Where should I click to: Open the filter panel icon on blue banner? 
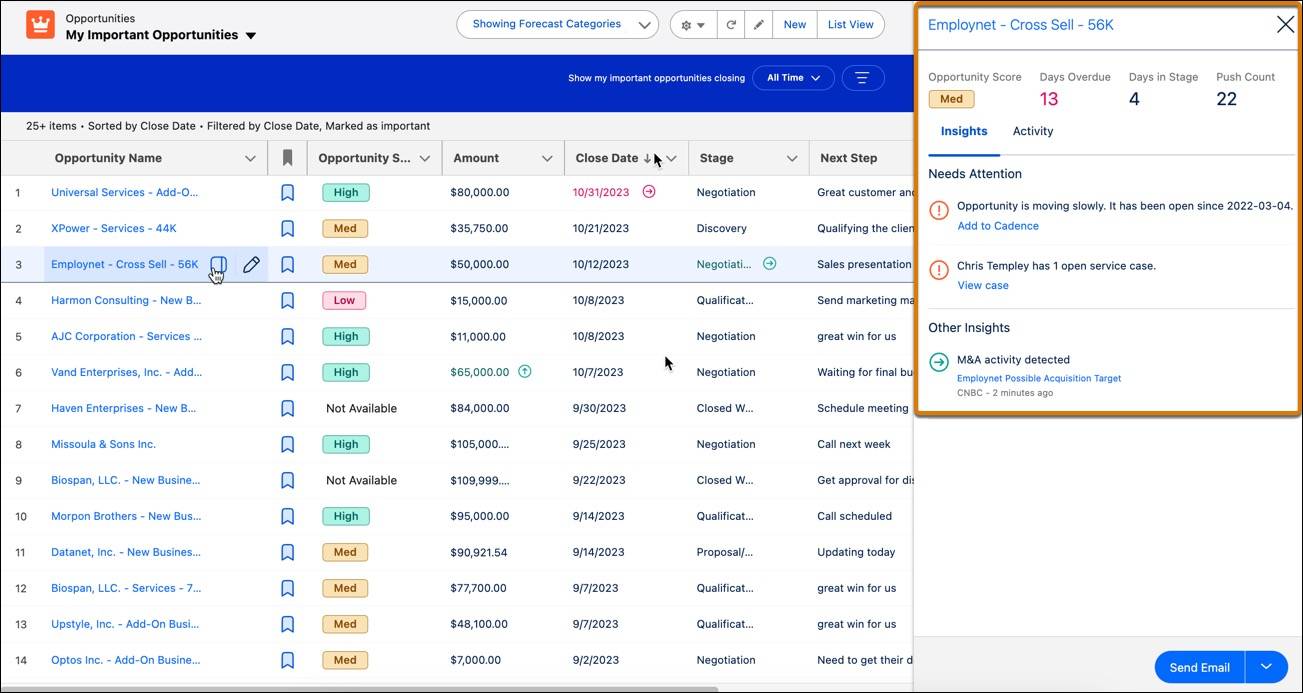[x=862, y=77]
